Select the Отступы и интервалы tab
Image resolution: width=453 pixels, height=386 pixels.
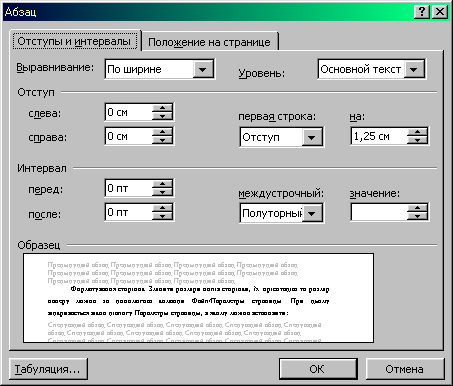[75, 41]
